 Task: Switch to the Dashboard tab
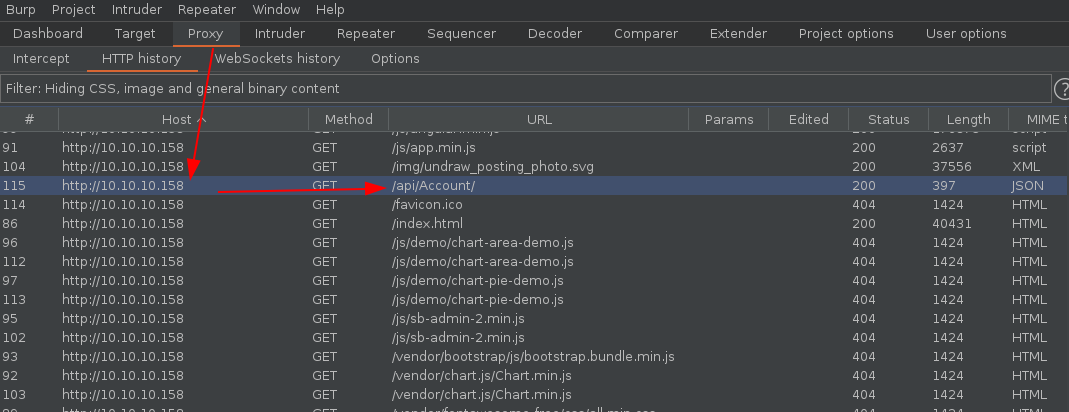coord(48,33)
